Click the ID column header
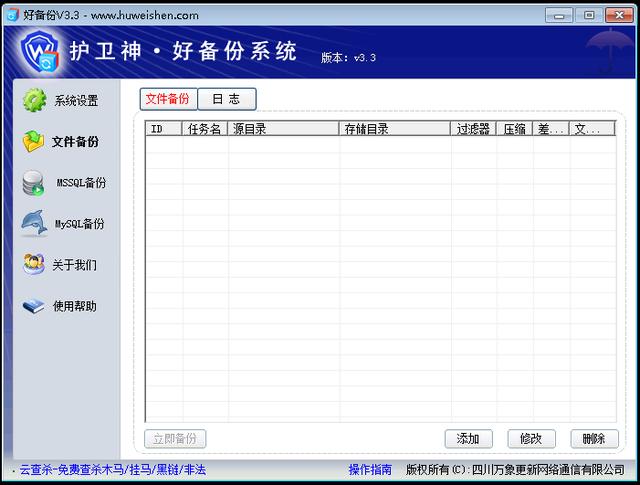640x485 pixels. [164, 129]
